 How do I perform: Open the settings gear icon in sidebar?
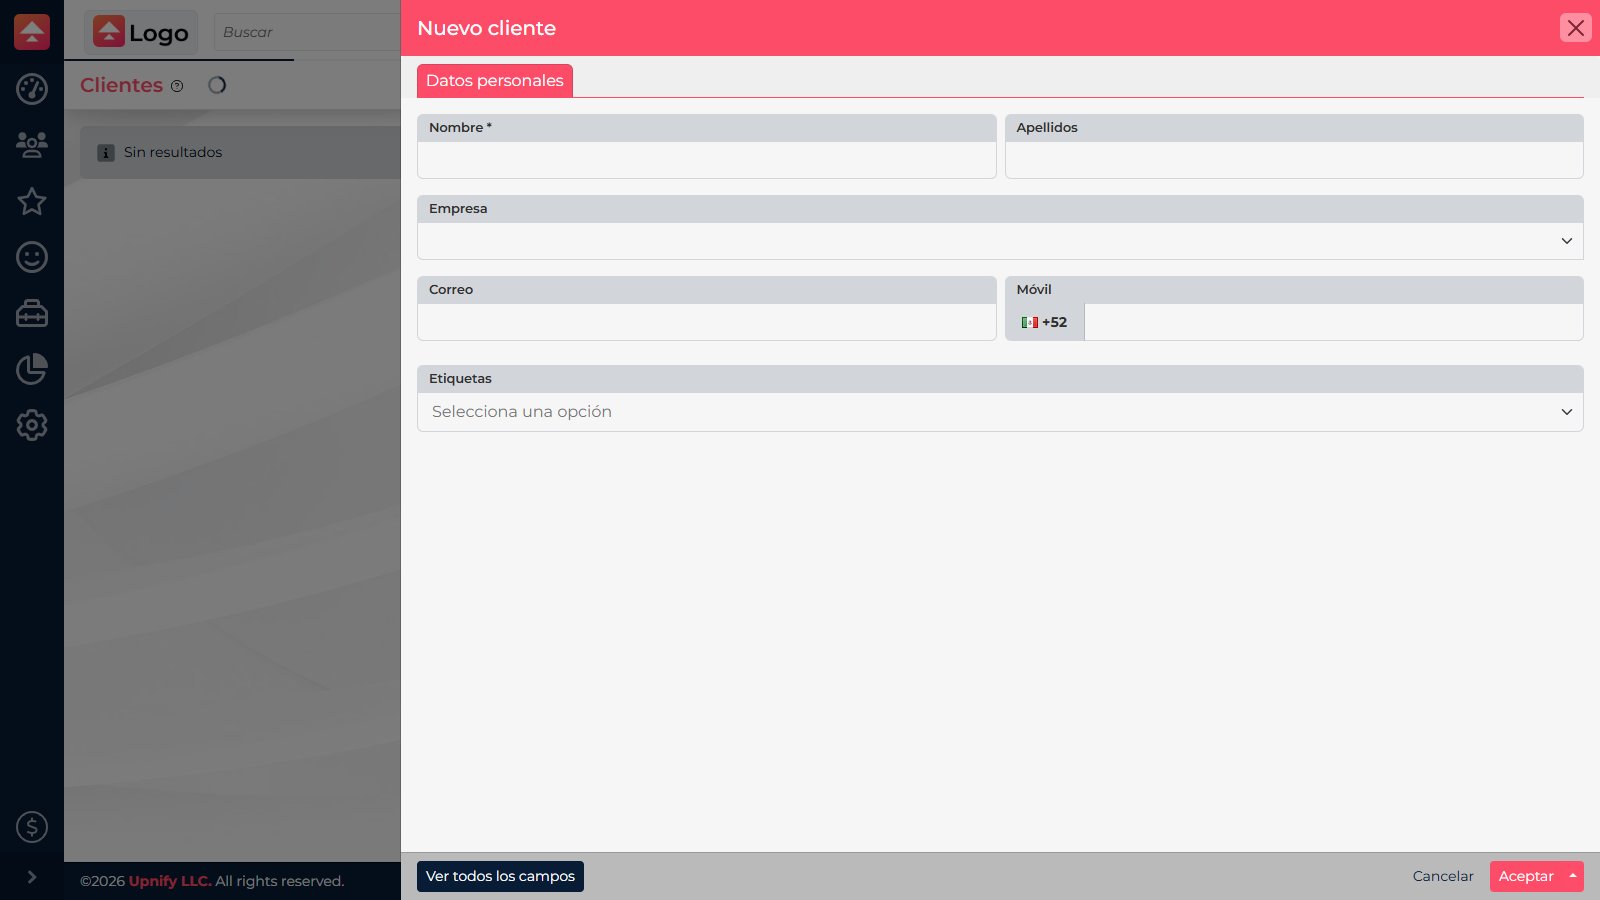(x=32, y=425)
